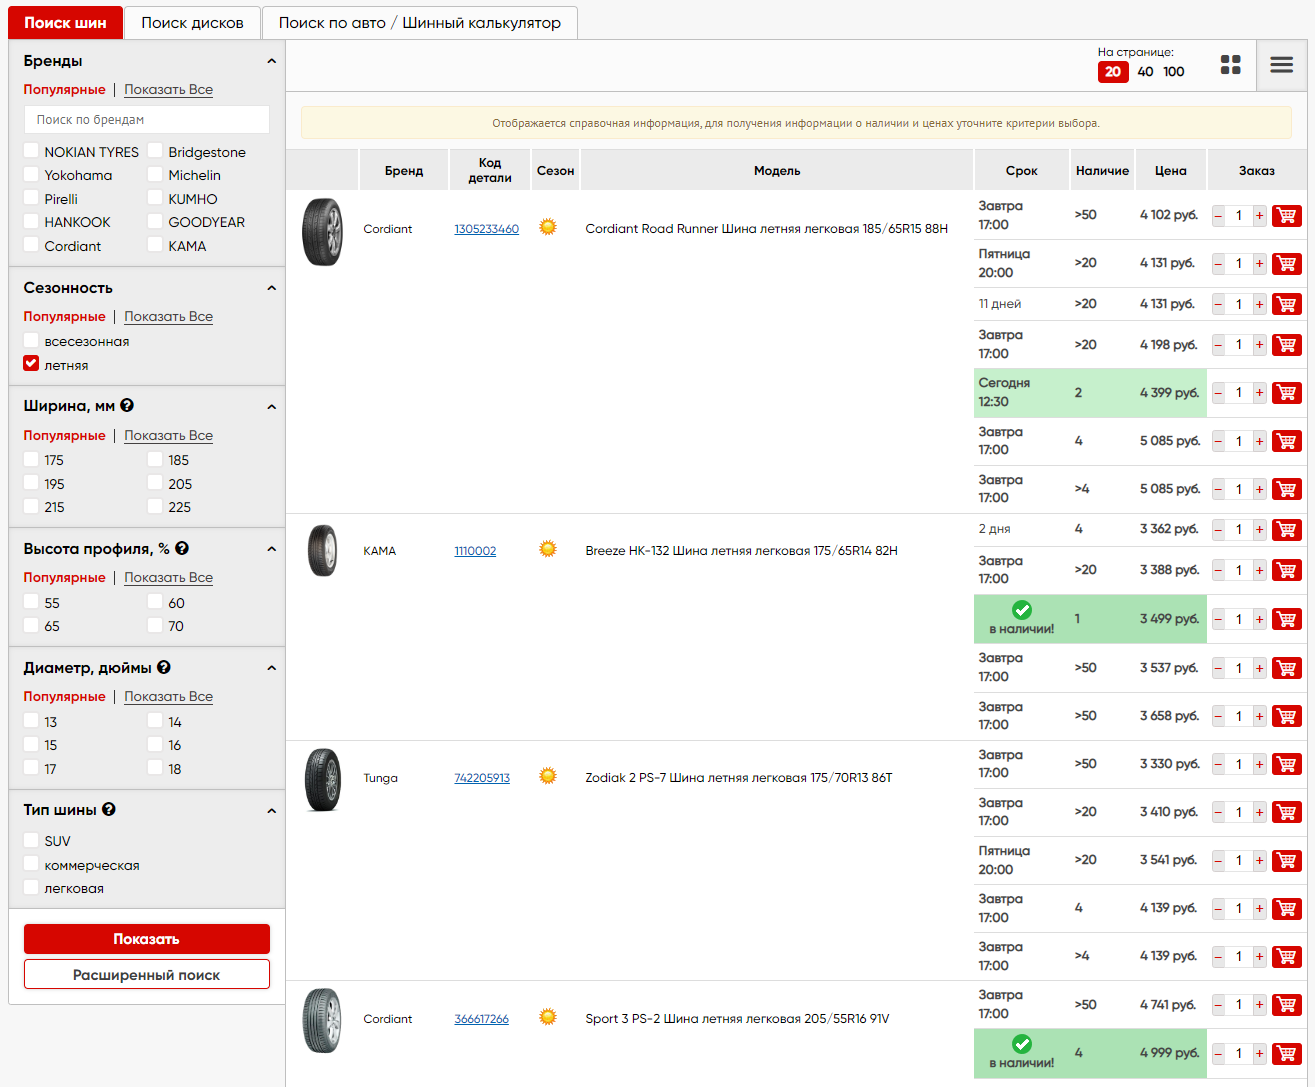Open part code 366617266 link
This screenshot has width=1315, height=1087.
click(481, 1019)
